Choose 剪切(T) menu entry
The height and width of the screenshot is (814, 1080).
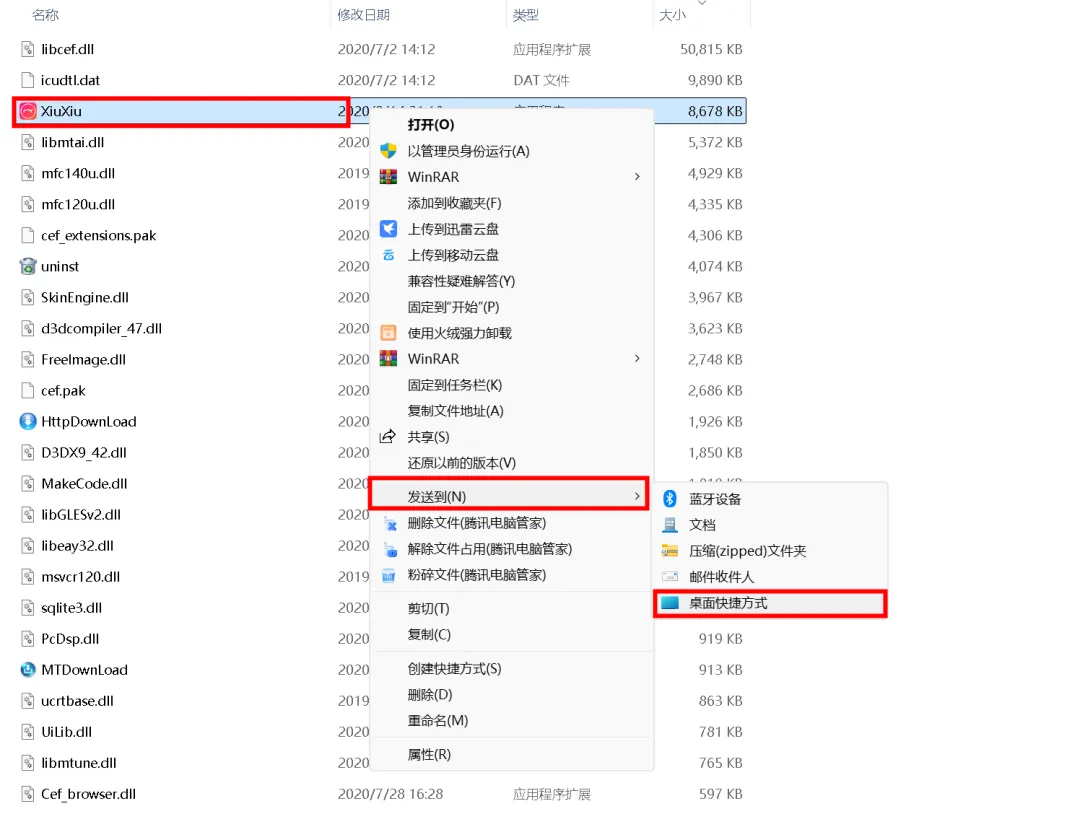click(x=428, y=608)
